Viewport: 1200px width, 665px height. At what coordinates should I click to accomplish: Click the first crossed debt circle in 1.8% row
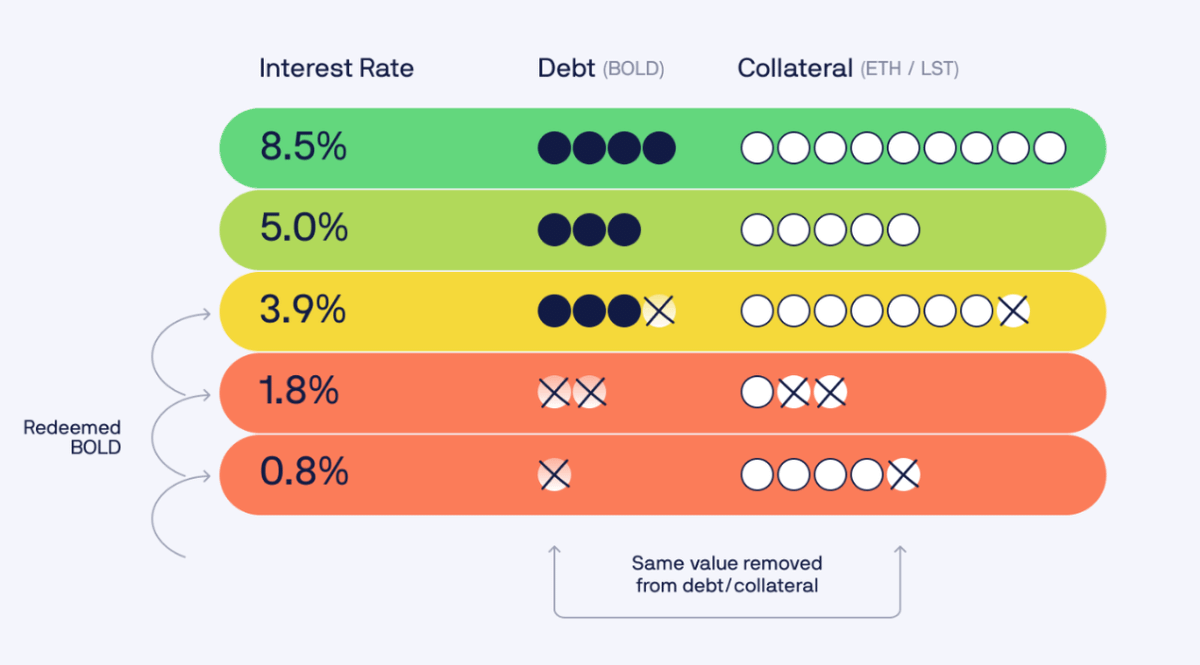tap(554, 392)
